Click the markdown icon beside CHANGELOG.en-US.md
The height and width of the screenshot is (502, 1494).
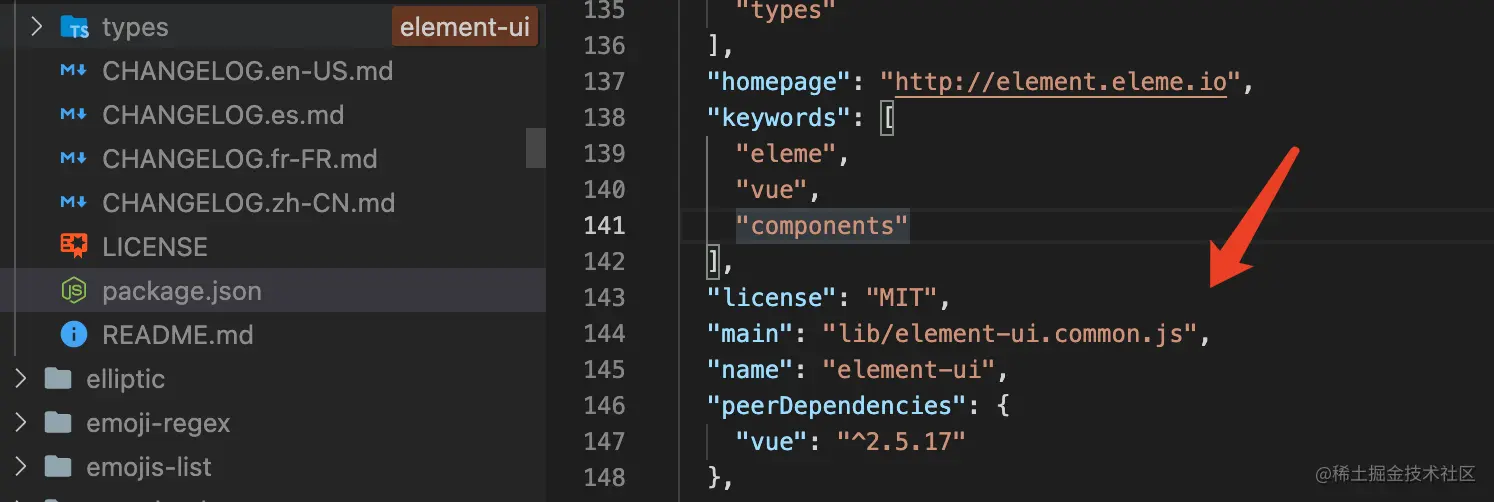click(73, 71)
